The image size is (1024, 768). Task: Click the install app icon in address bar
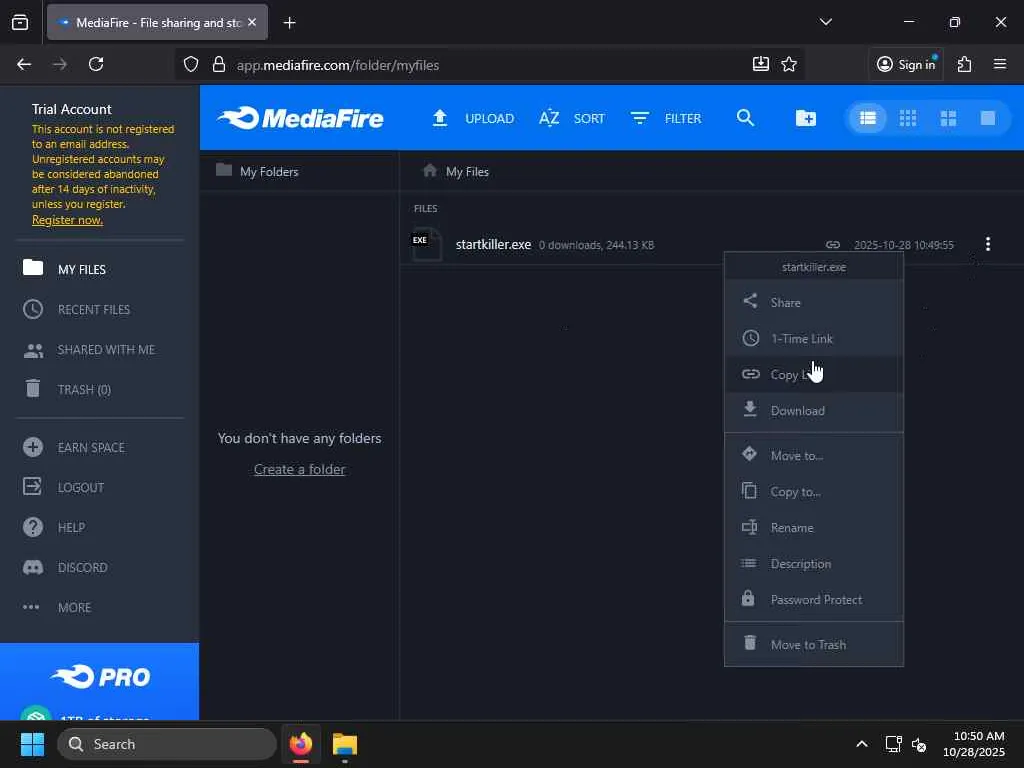760,64
